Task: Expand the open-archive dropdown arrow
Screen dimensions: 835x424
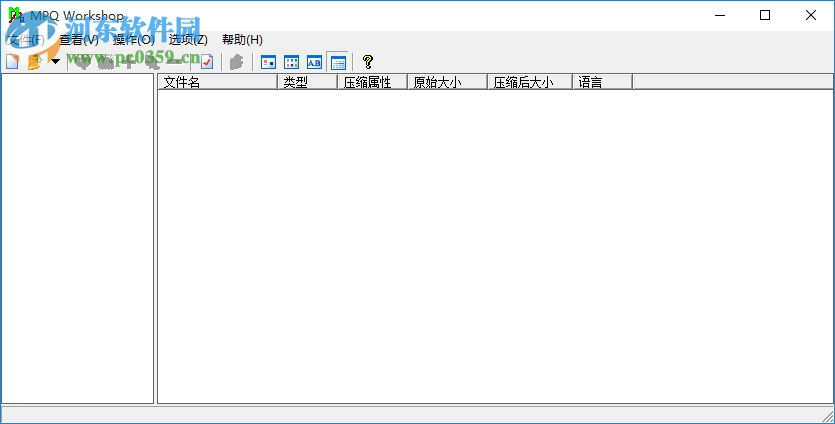Action: coord(55,62)
